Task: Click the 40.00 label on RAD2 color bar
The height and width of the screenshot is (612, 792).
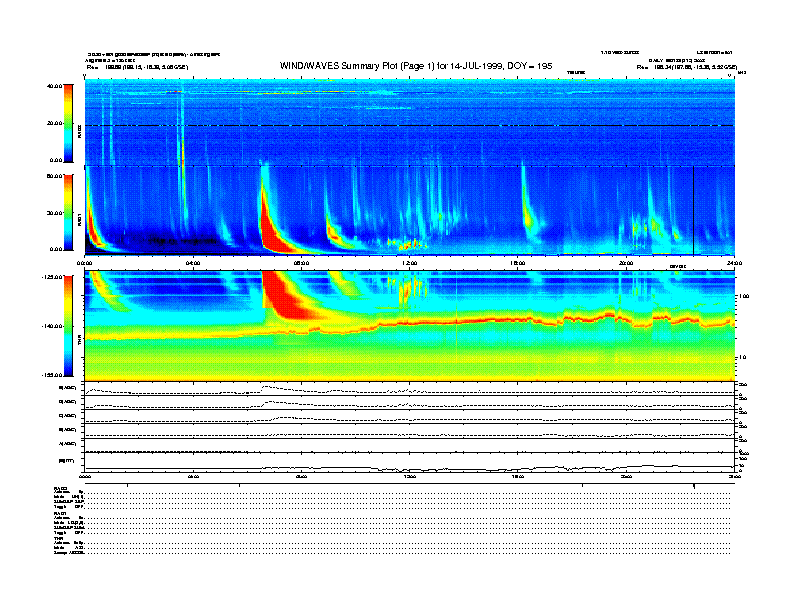Action: pyautogui.click(x=55, y=86)
